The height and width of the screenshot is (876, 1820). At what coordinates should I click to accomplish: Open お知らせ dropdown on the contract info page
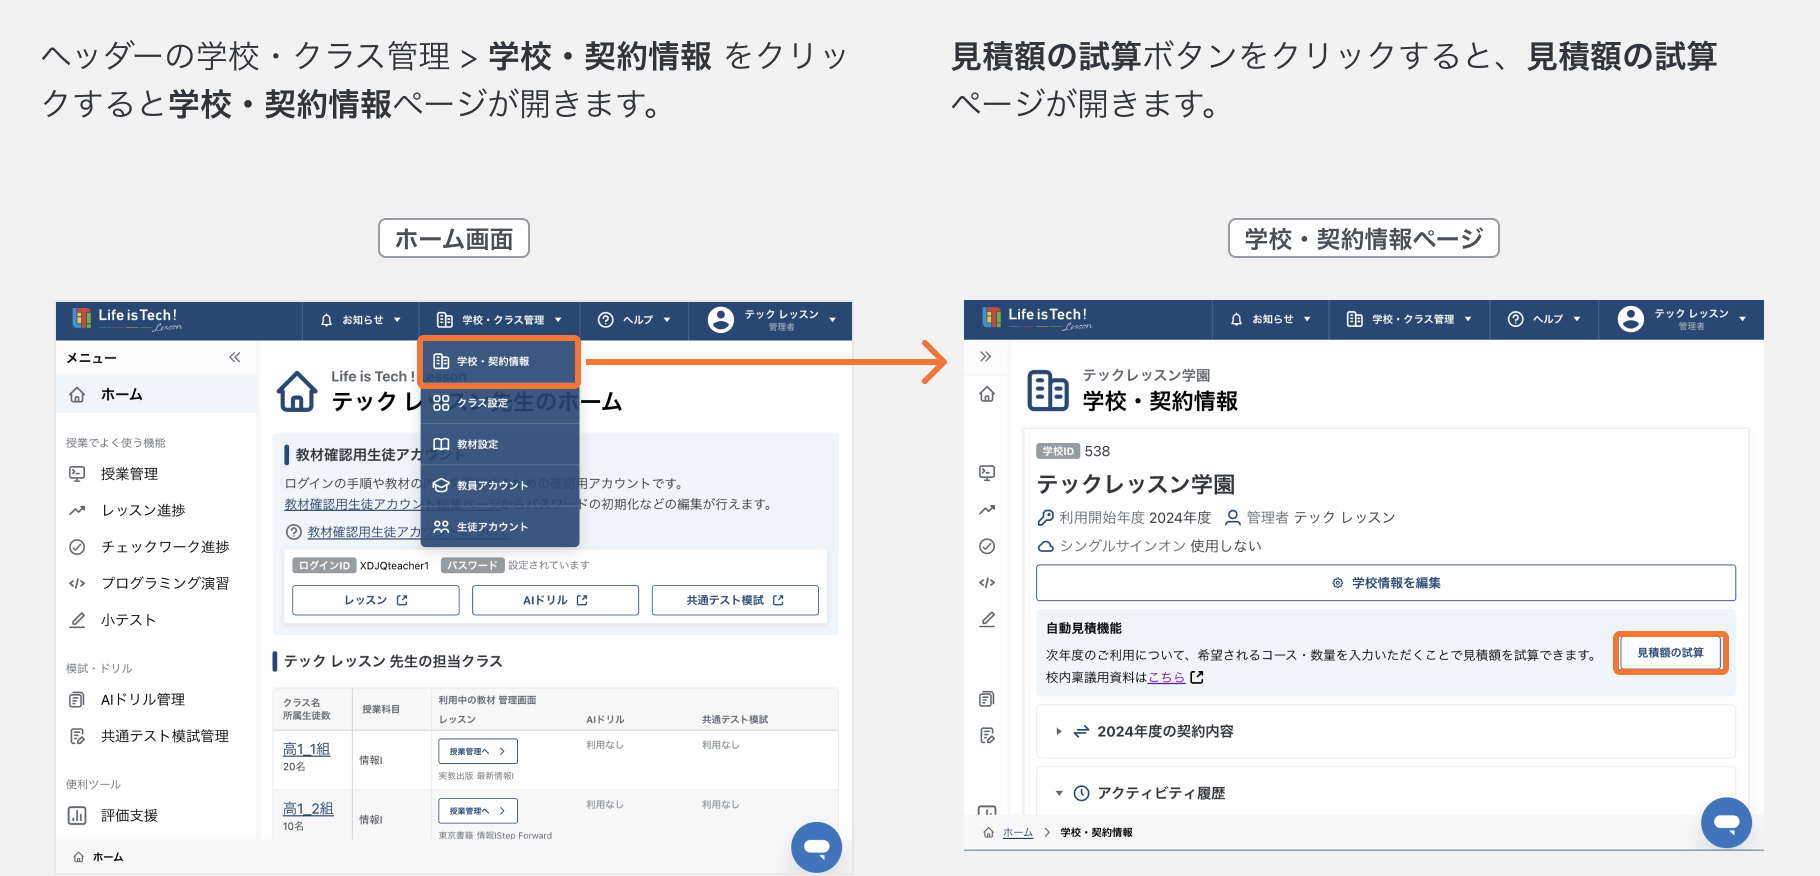point(1270,319)
